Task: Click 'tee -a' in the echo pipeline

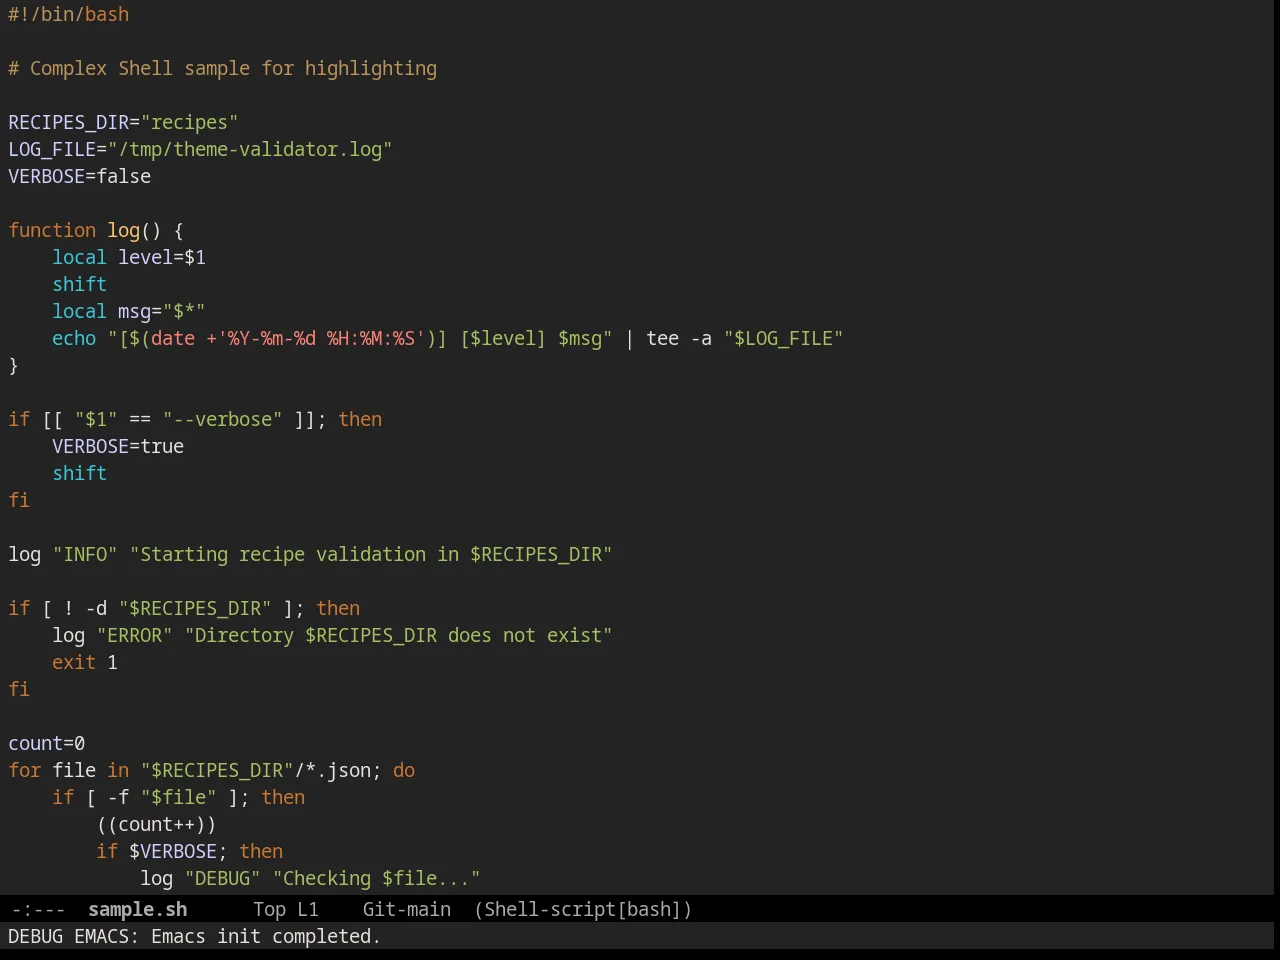Action: coord(679,338)
